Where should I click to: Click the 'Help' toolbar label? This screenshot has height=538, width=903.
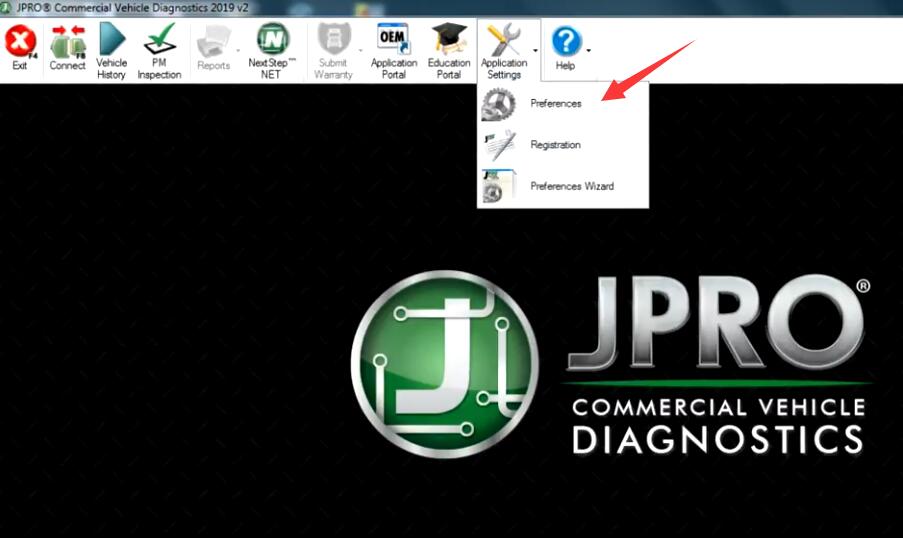tap(566, 66)
